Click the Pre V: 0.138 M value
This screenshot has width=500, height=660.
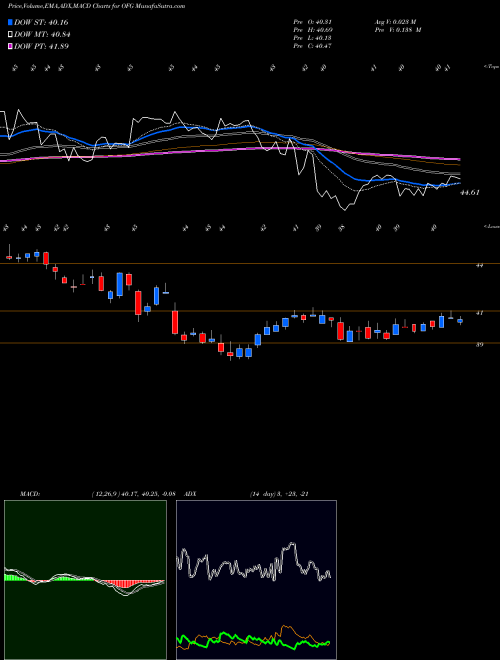click(x=397, y=30)
